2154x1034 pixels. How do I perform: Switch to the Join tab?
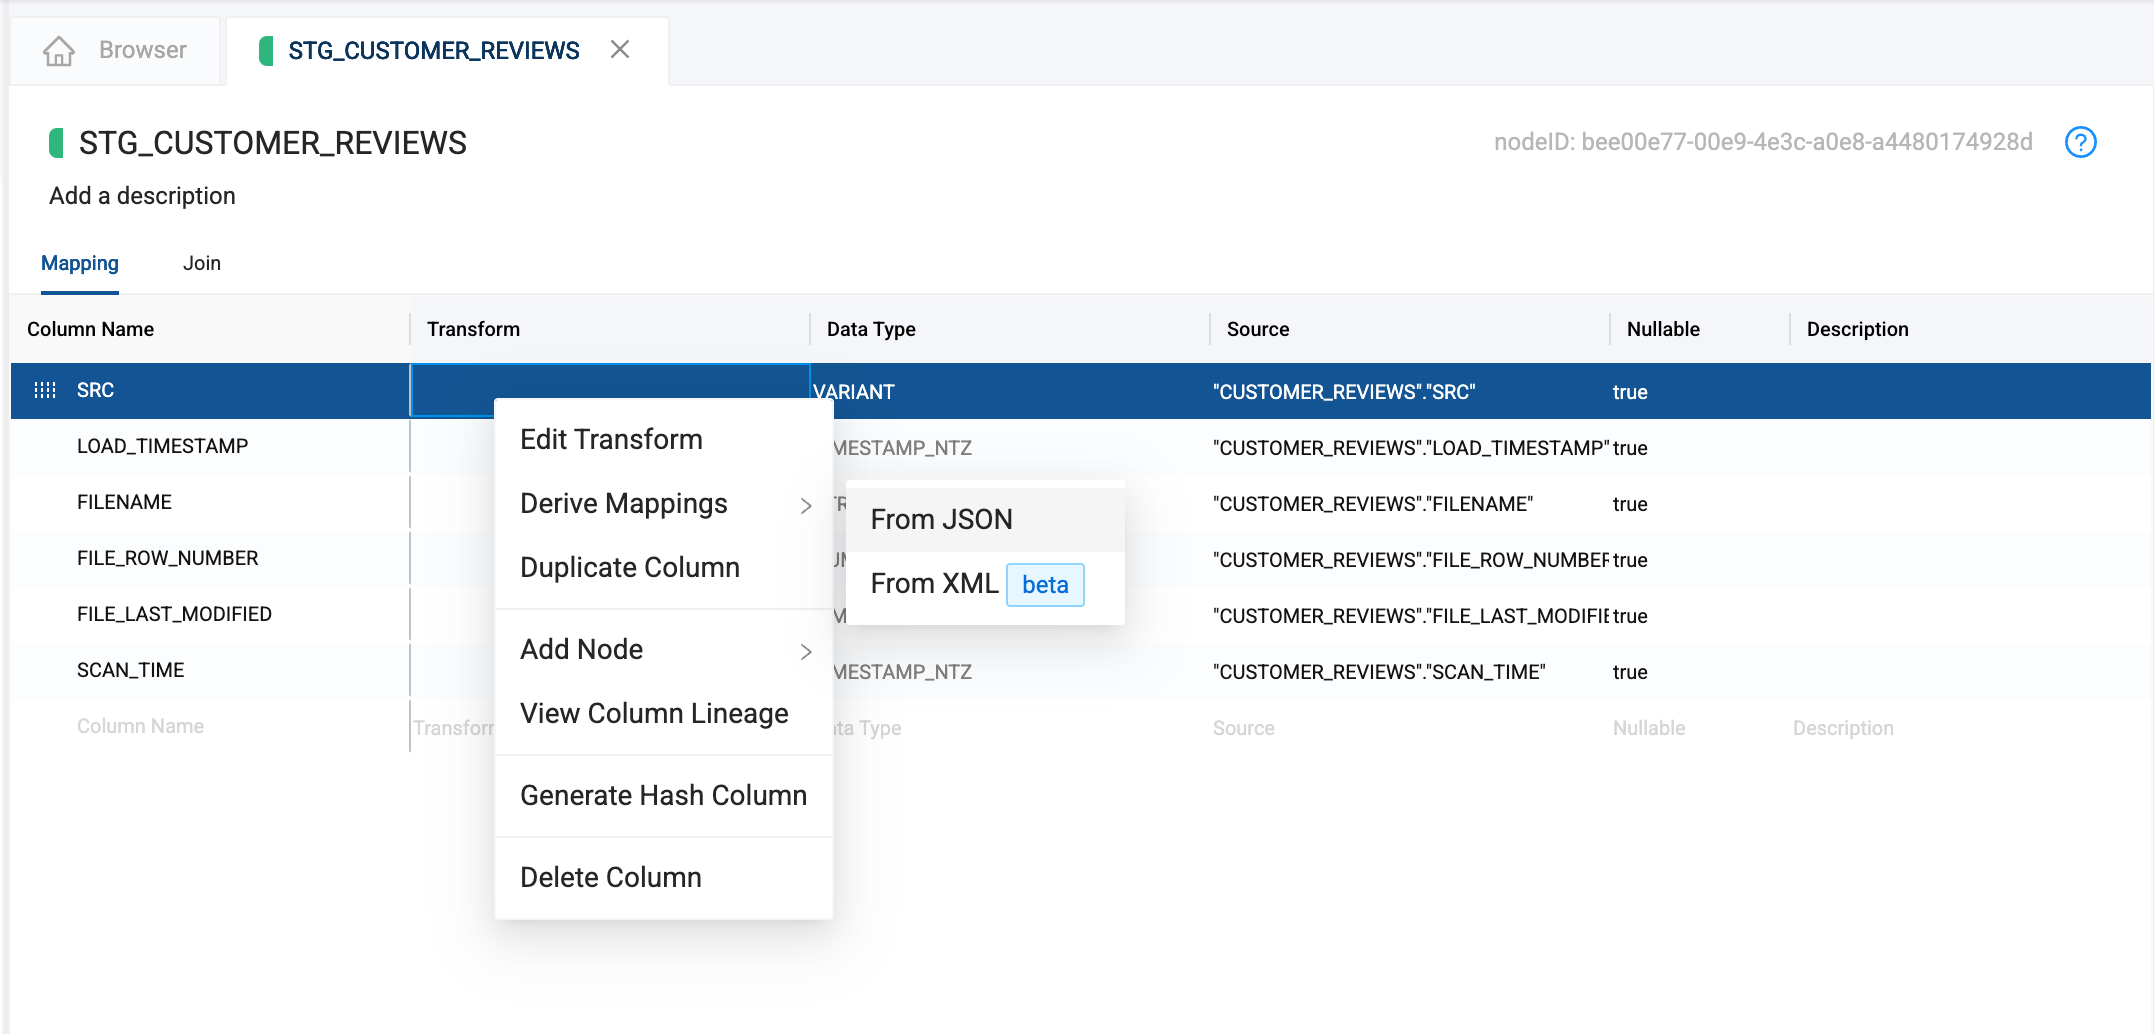tap(201, 263)
